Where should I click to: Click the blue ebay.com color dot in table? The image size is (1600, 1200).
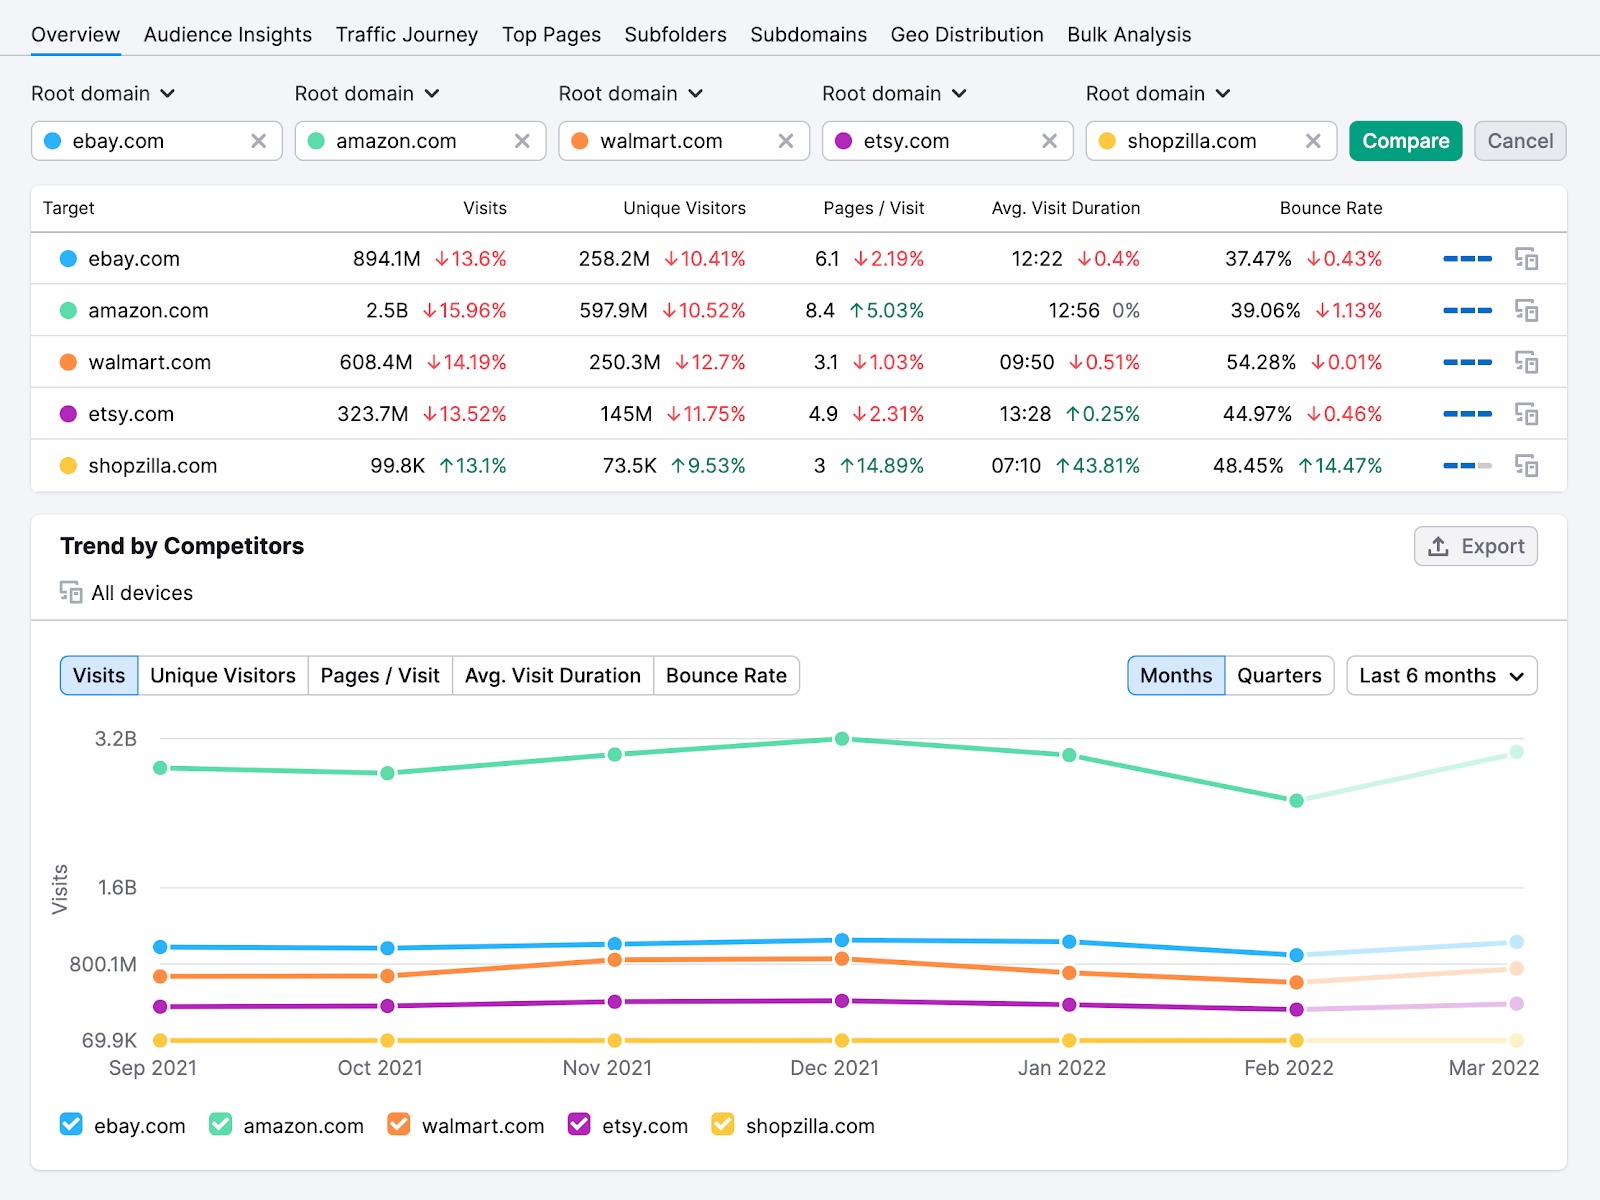point(68,259)
